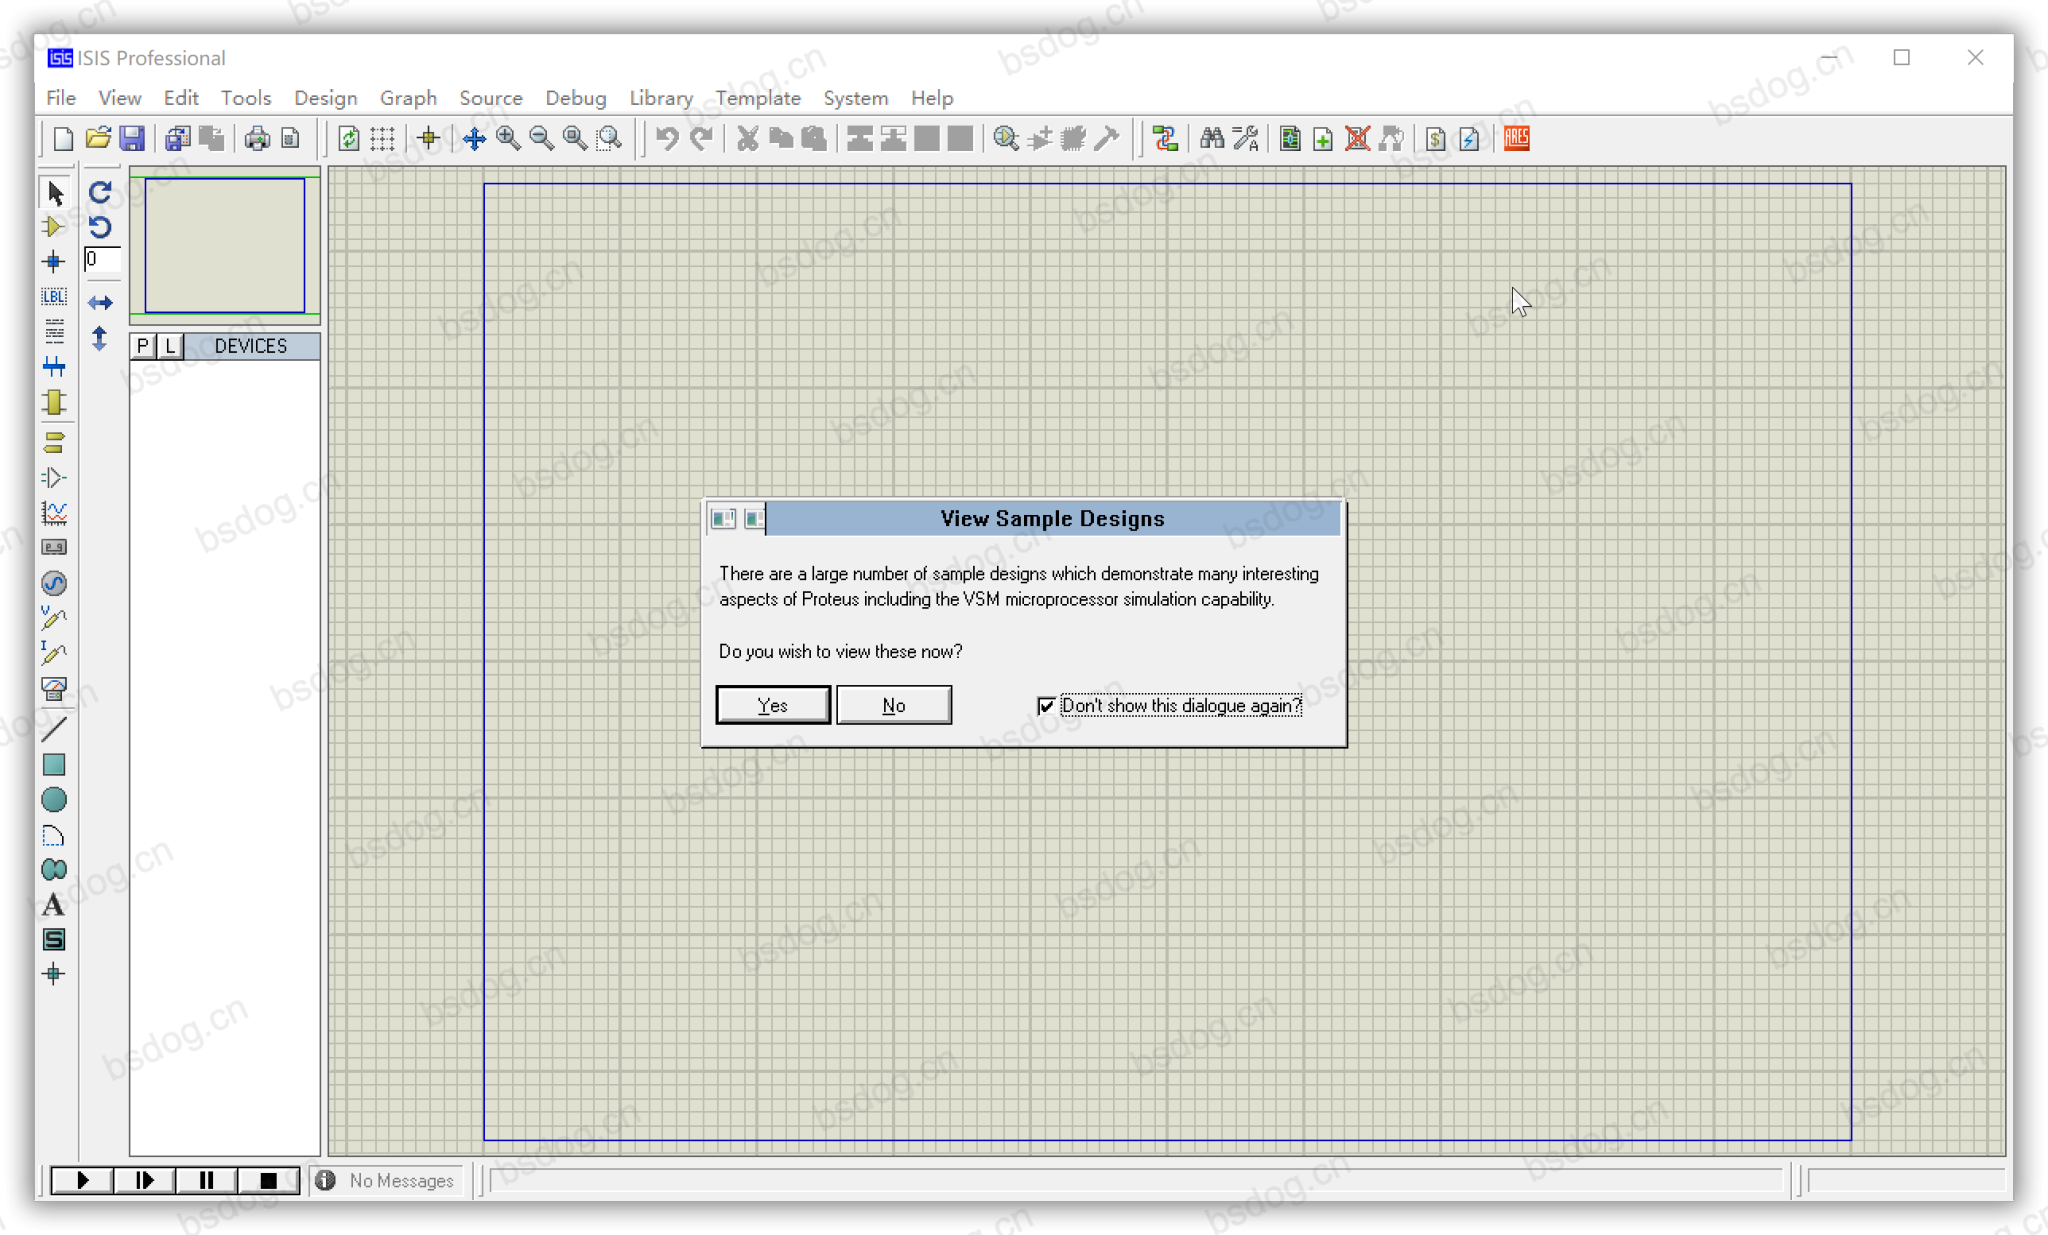
Task: Click the P pick devices button
Action: click(143, 346)
